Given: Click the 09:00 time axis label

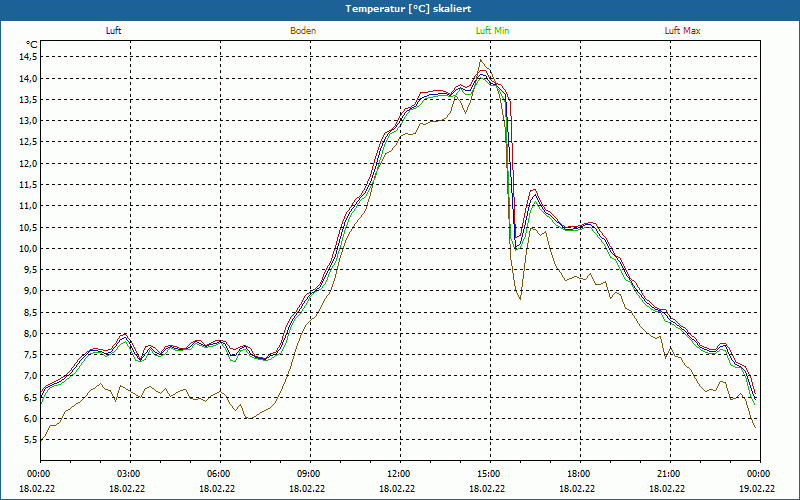Looking at the screenshot, I should 308,474.
